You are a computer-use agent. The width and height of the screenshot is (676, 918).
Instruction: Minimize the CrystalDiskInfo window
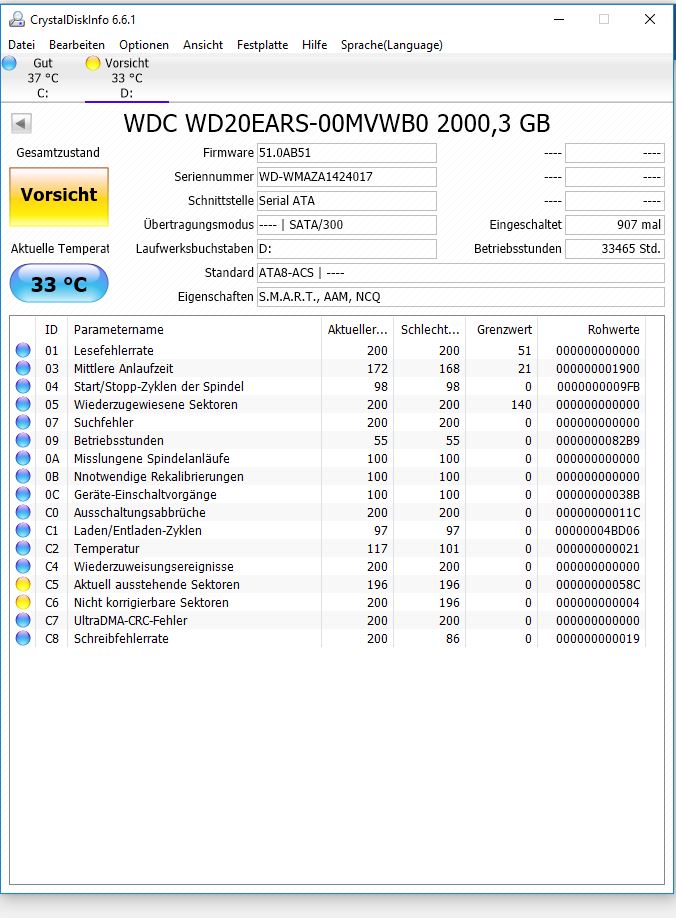pos(559,19)
